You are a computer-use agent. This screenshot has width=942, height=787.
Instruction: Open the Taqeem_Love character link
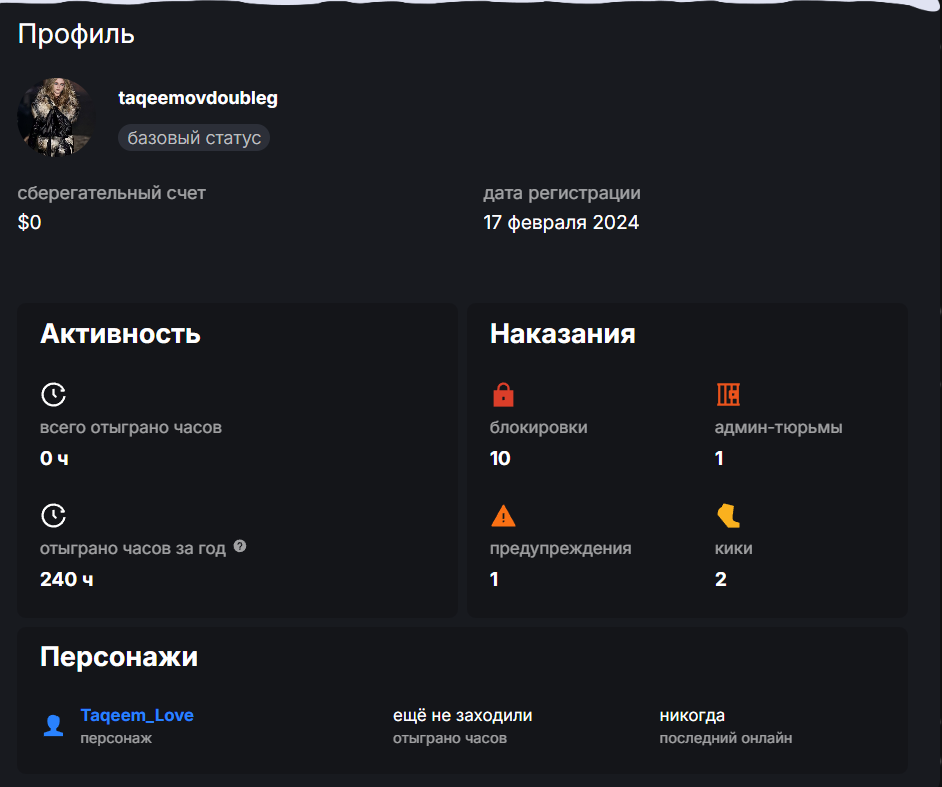tap(137, 715)
